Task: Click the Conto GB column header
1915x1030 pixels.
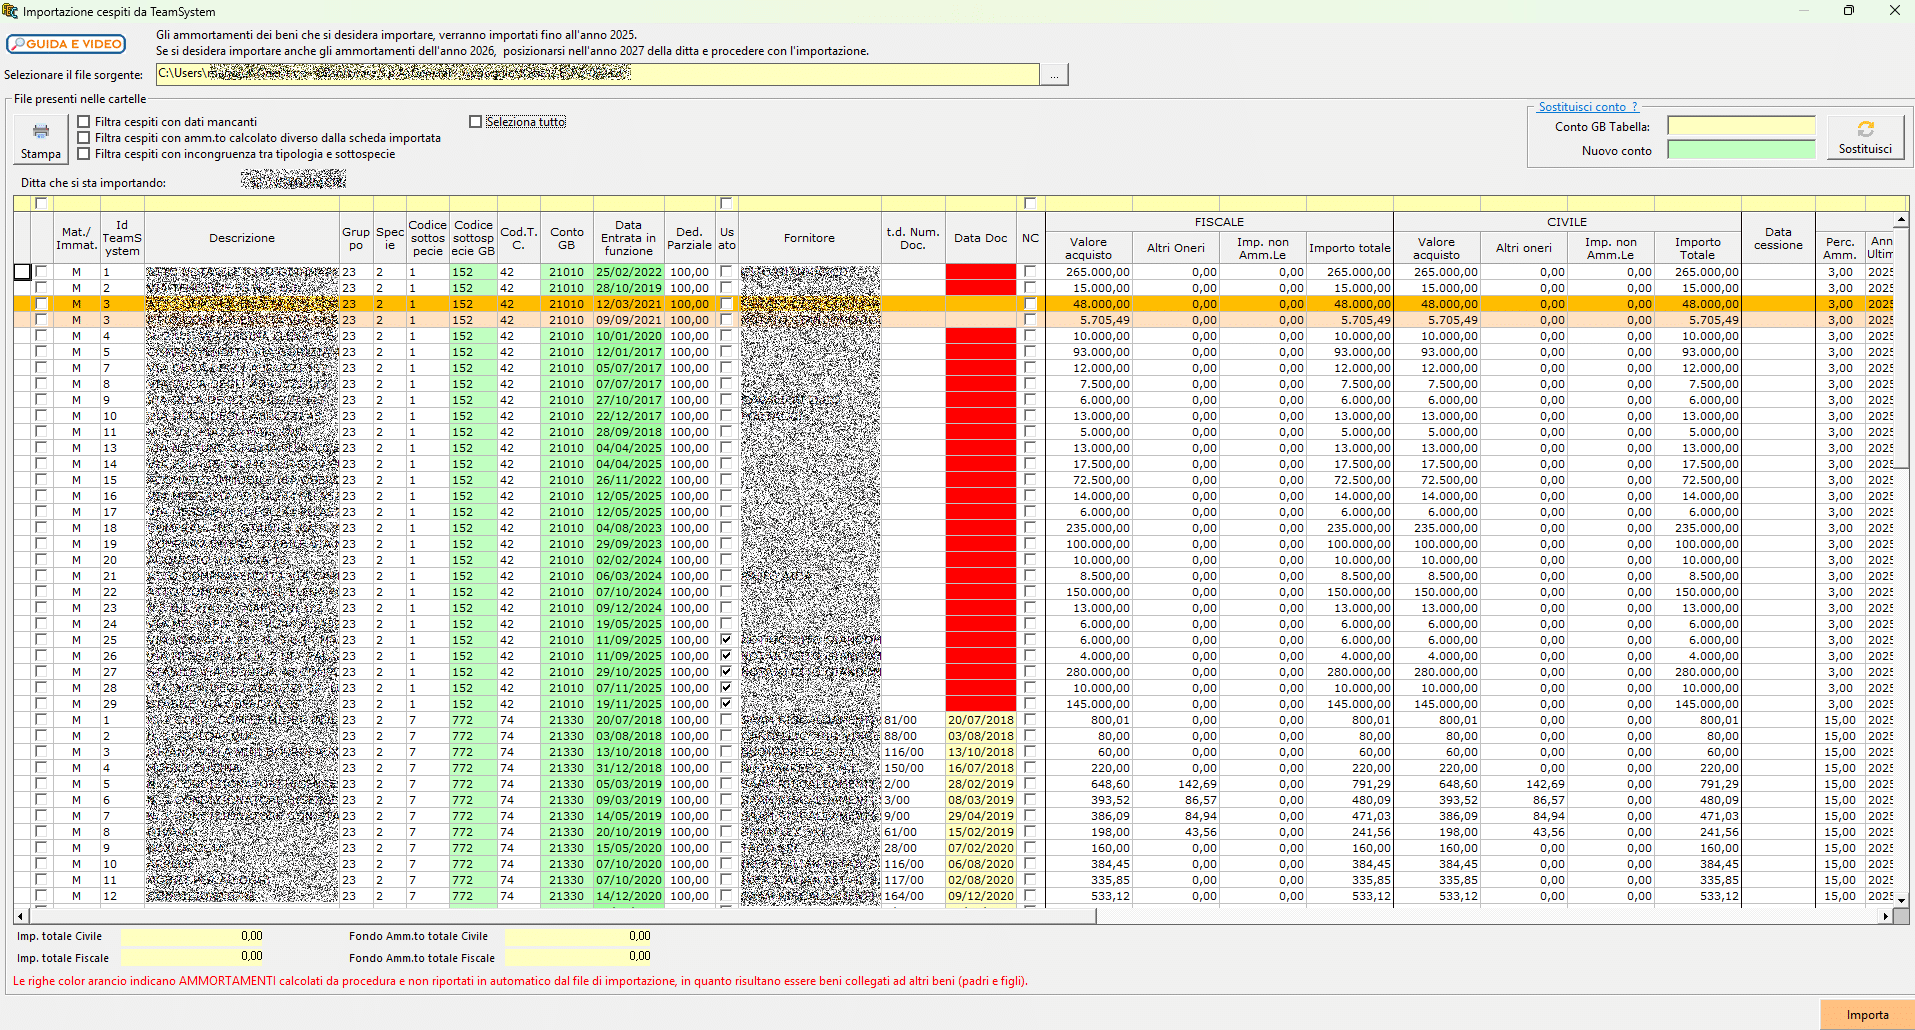Action: 566,238
